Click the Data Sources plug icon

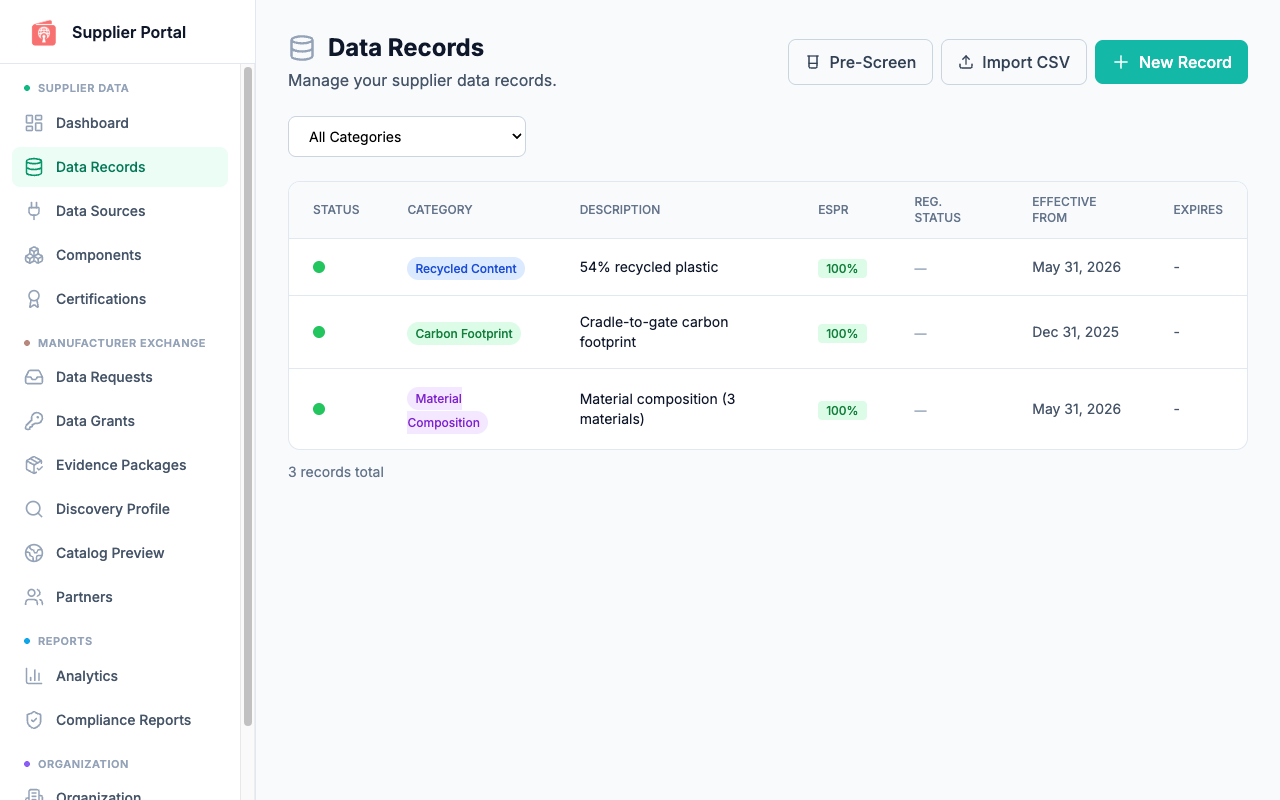coord(34,211)
